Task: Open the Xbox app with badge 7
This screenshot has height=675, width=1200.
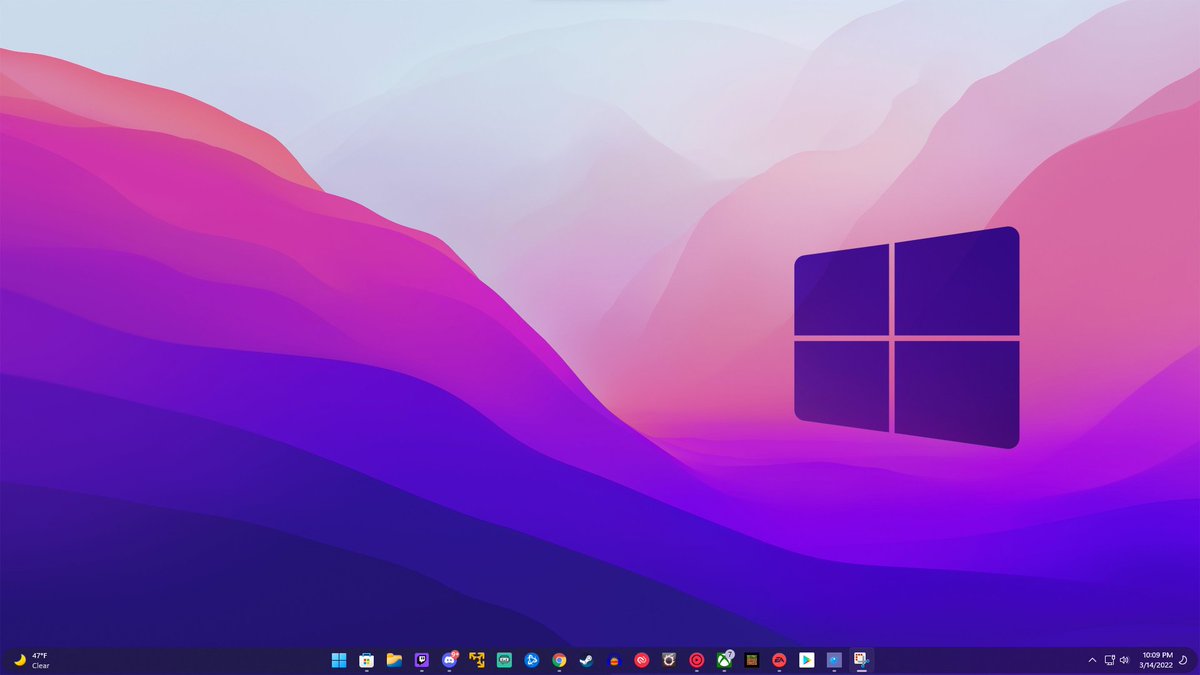Action: click(725, 659)
